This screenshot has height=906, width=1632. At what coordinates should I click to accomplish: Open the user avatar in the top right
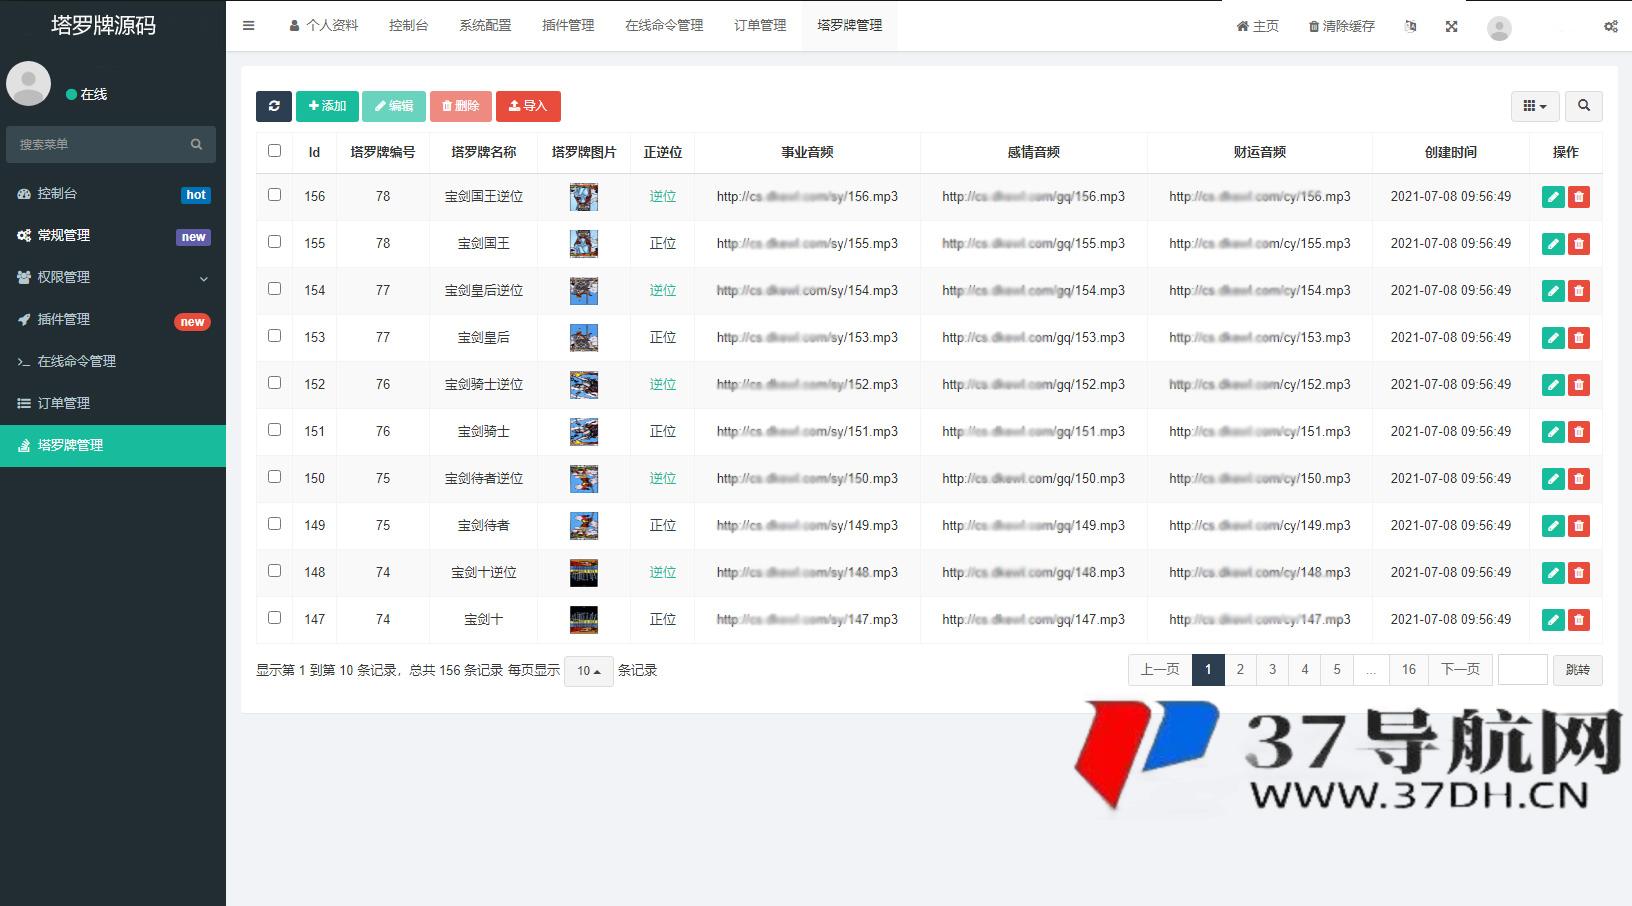1499,29
